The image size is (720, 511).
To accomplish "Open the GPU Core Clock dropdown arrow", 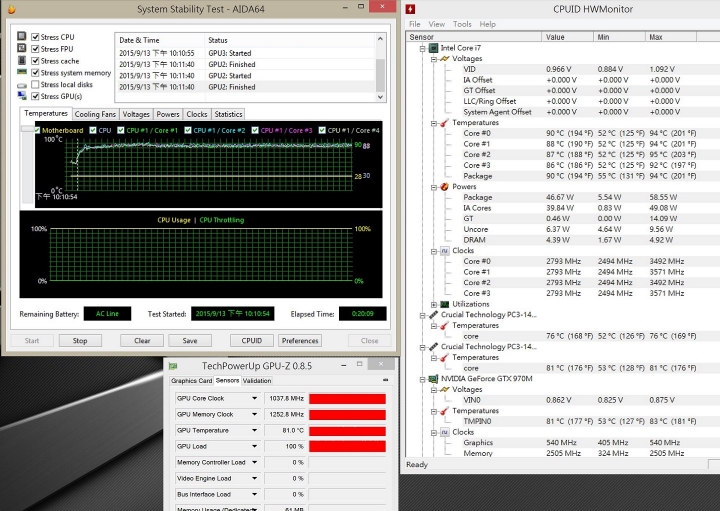I will pyautogui.click(x=254, y=399).
